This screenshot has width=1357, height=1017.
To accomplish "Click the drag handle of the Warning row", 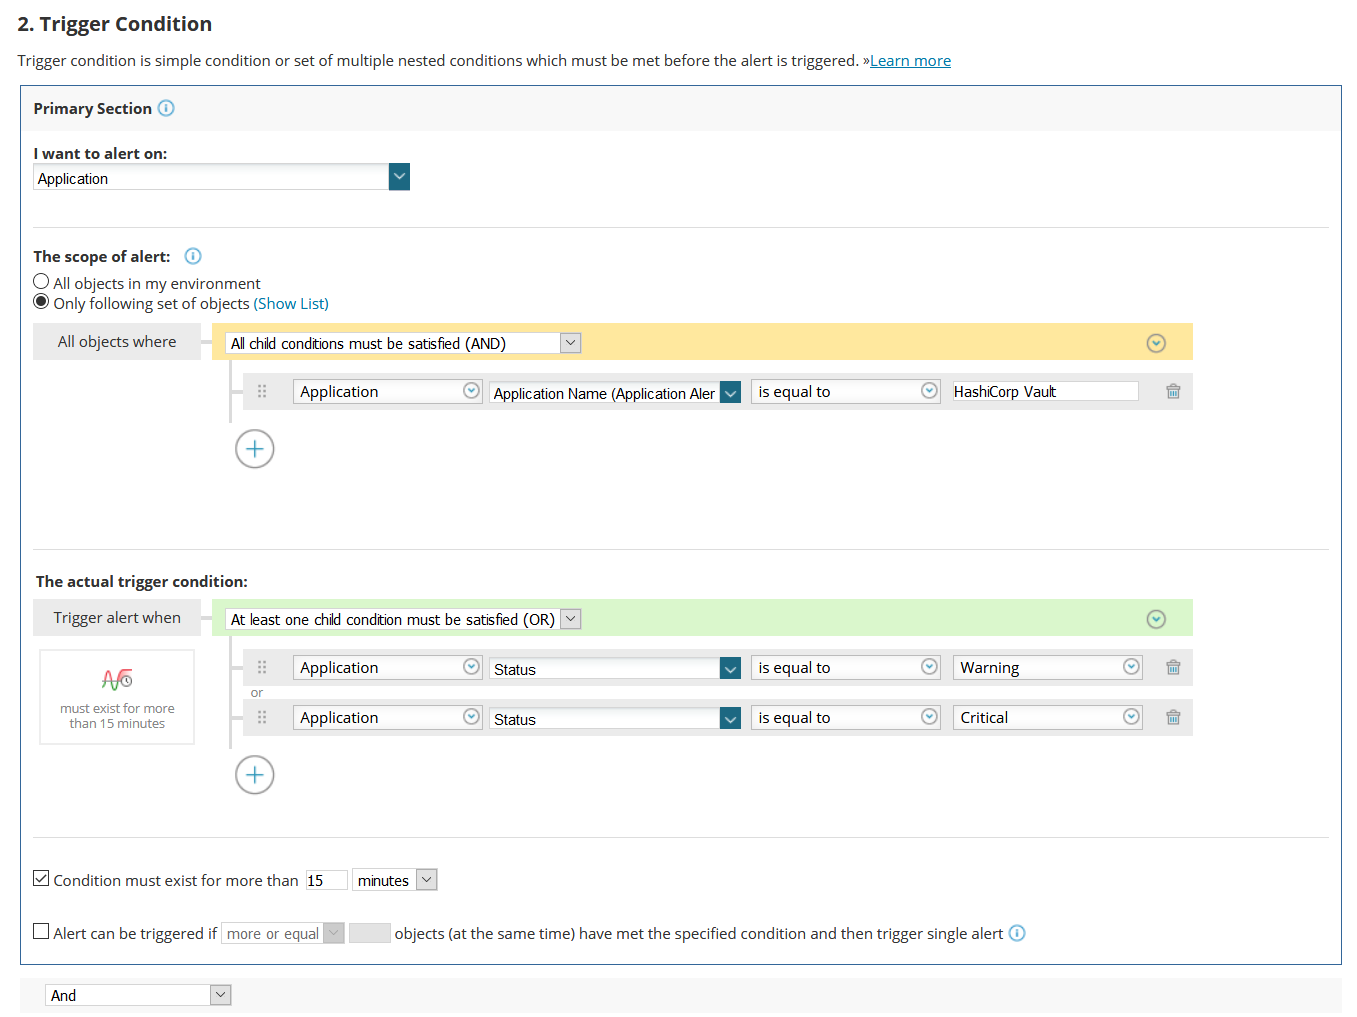I will pos(262,667).
